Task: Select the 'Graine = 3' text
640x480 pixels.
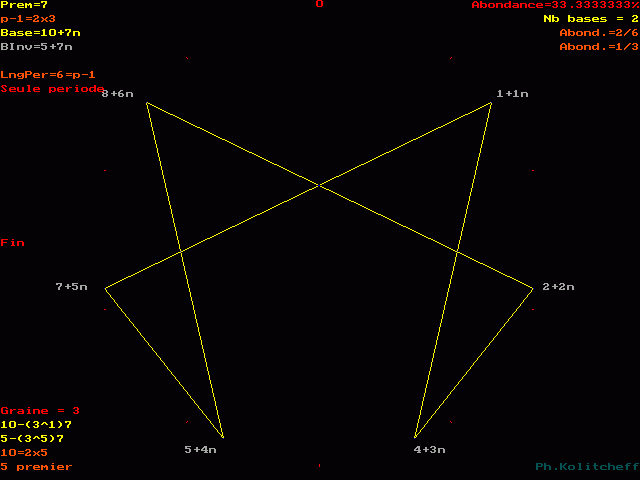Action: pos(40,411)
